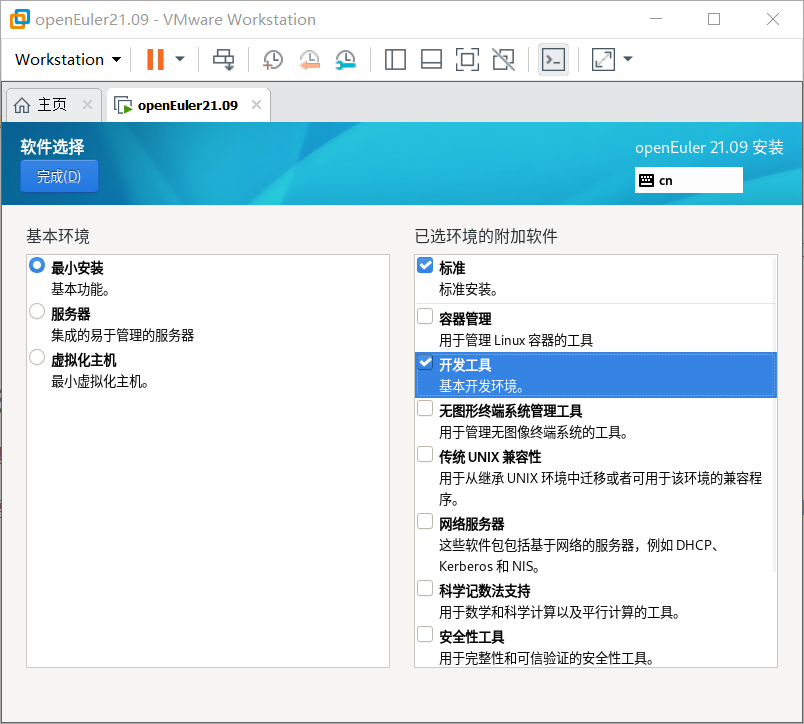
Task: Enter full screen mode
Action: 467,59
